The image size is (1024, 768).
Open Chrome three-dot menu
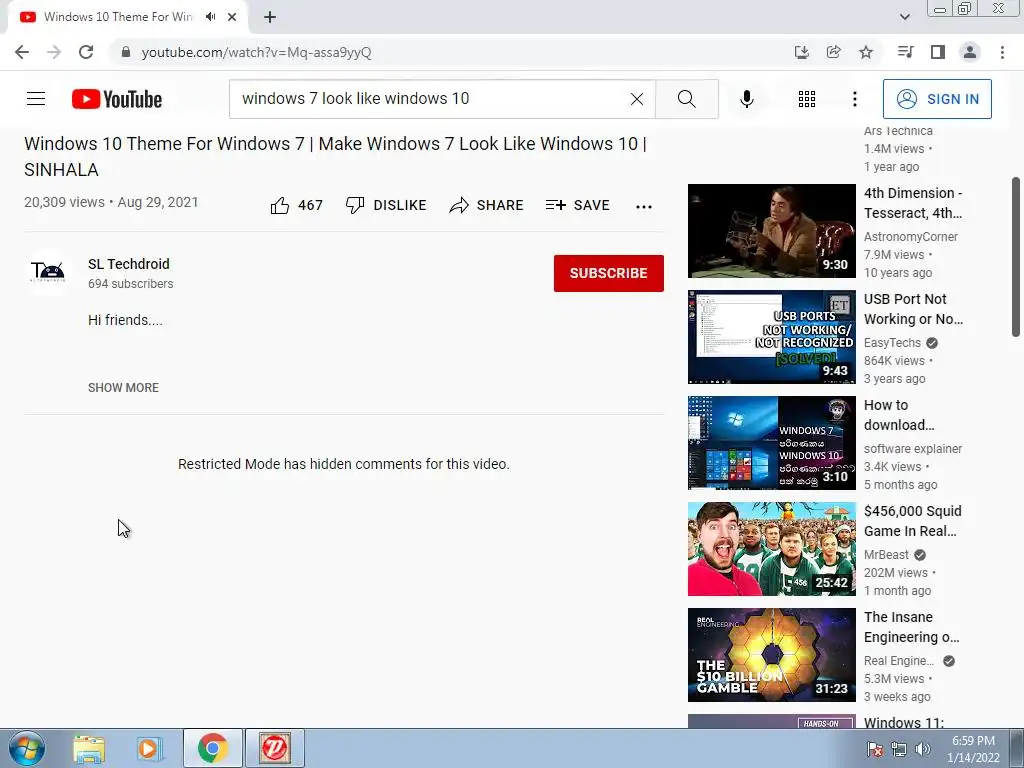pyautogui.click(x=1002, y=52)
